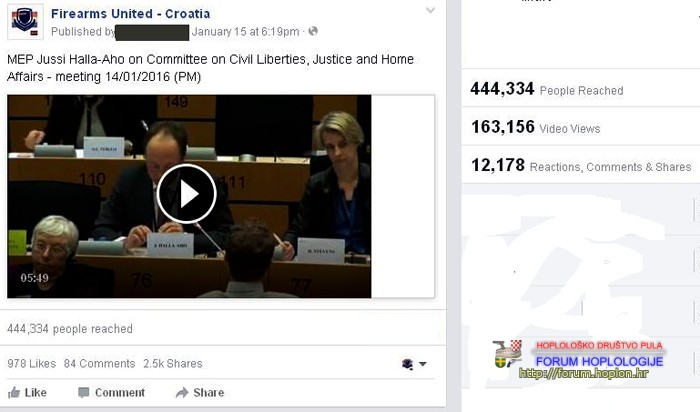The height and width of the screenshot is (412, 700).
Task: Open the forum.hoplon.hr link
Action: tap(583, 373)
